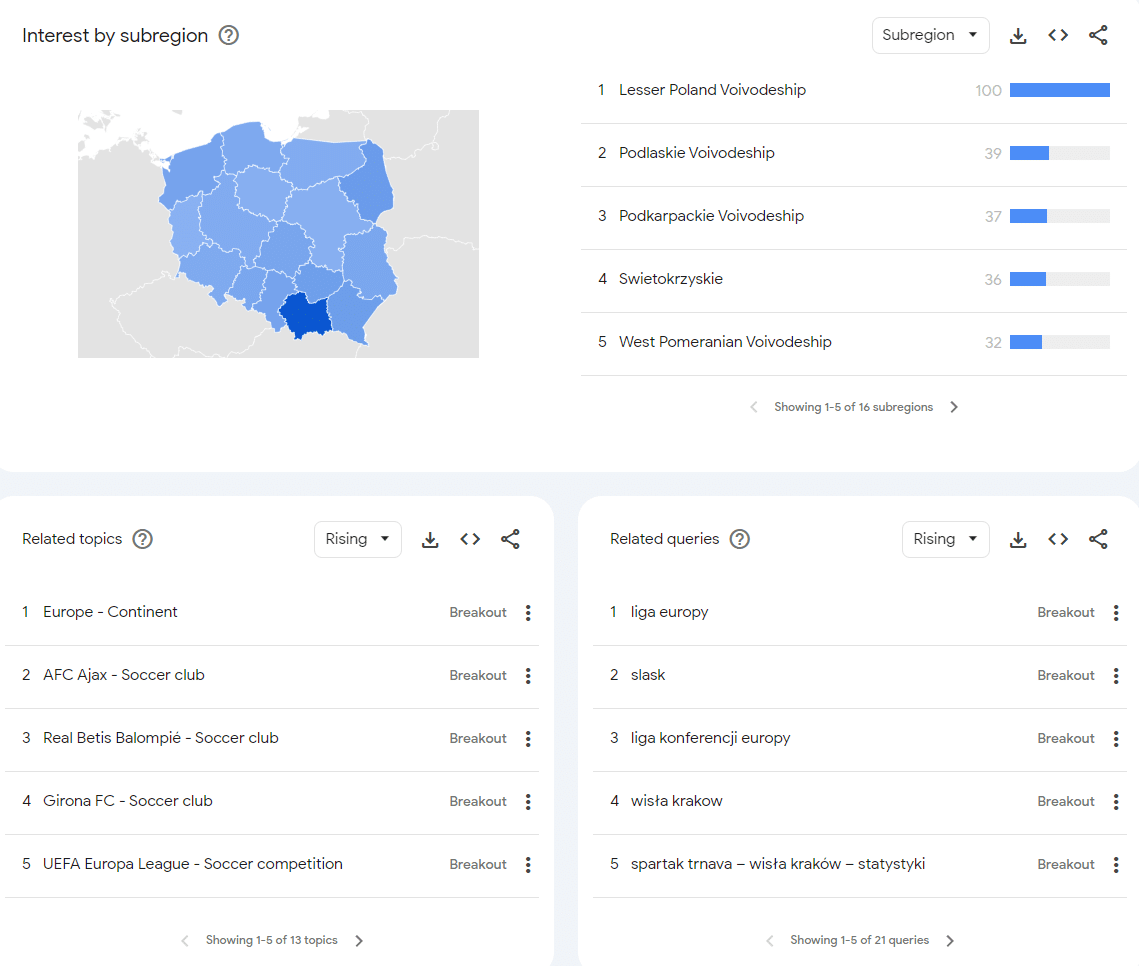Embed the Interest by subregion chart
Screen dimensions: 1139x966
tap(1058, 35)
